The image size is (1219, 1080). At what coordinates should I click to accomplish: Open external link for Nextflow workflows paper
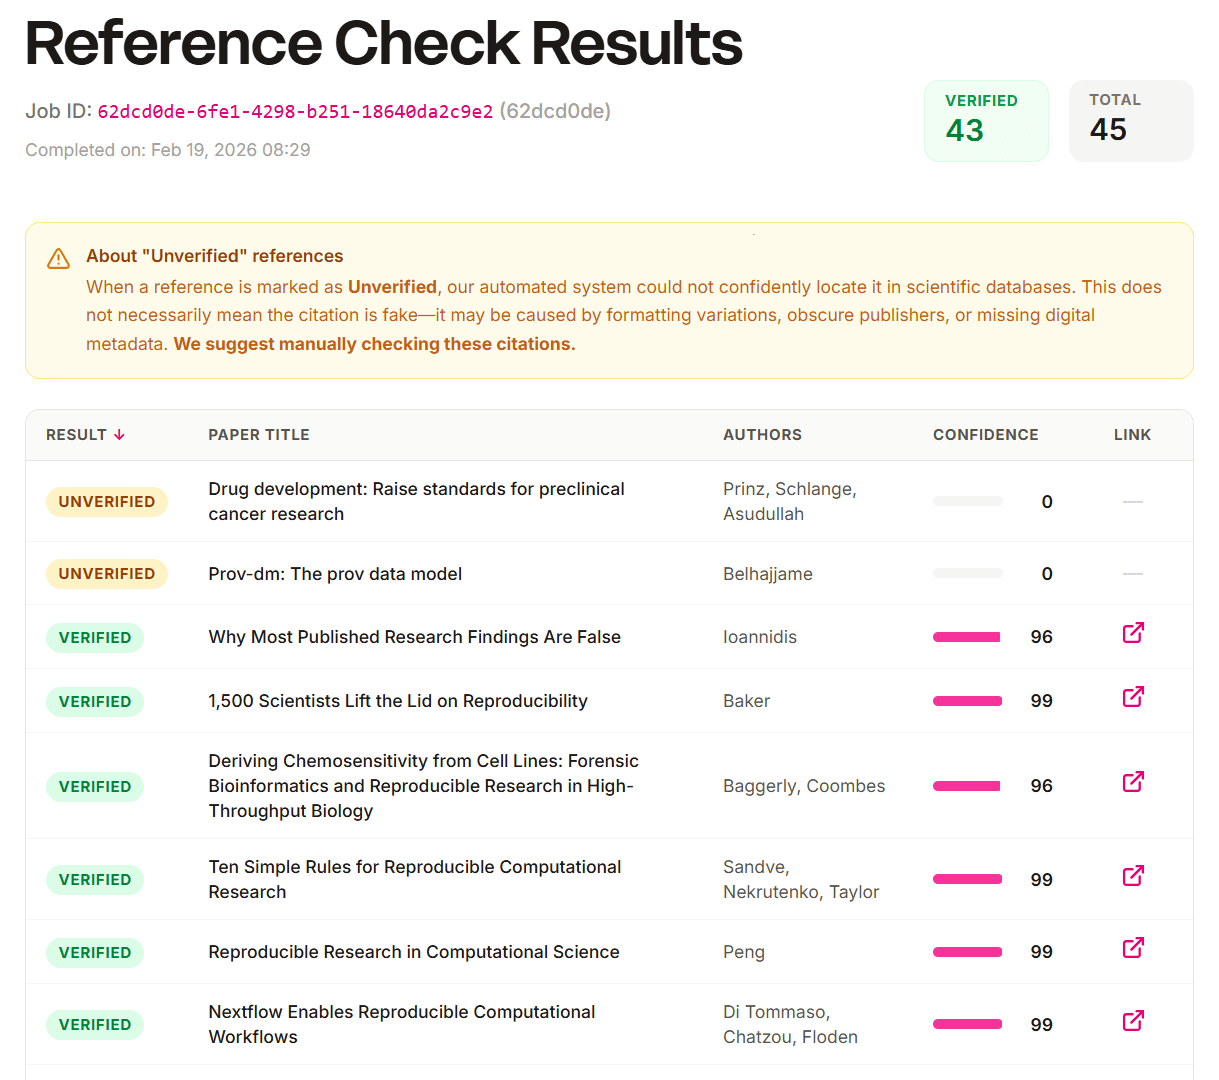(1132, 1021)
